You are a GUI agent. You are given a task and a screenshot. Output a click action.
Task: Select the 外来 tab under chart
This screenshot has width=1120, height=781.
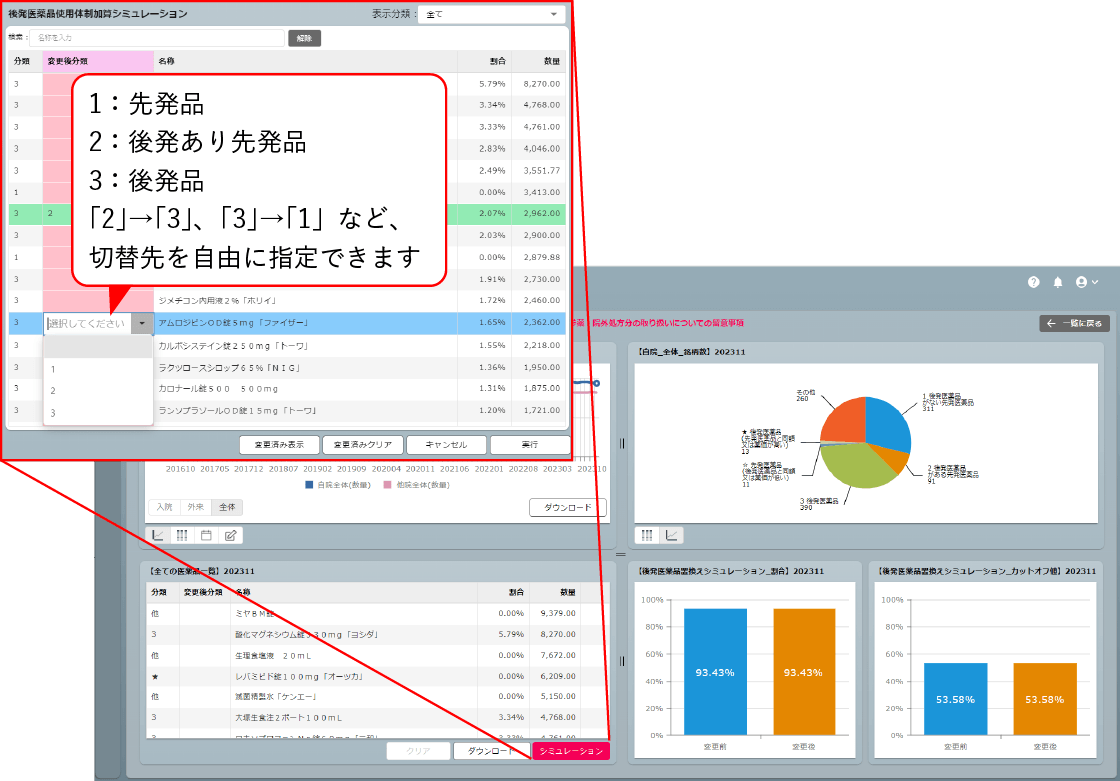click(x=196, y=507)
